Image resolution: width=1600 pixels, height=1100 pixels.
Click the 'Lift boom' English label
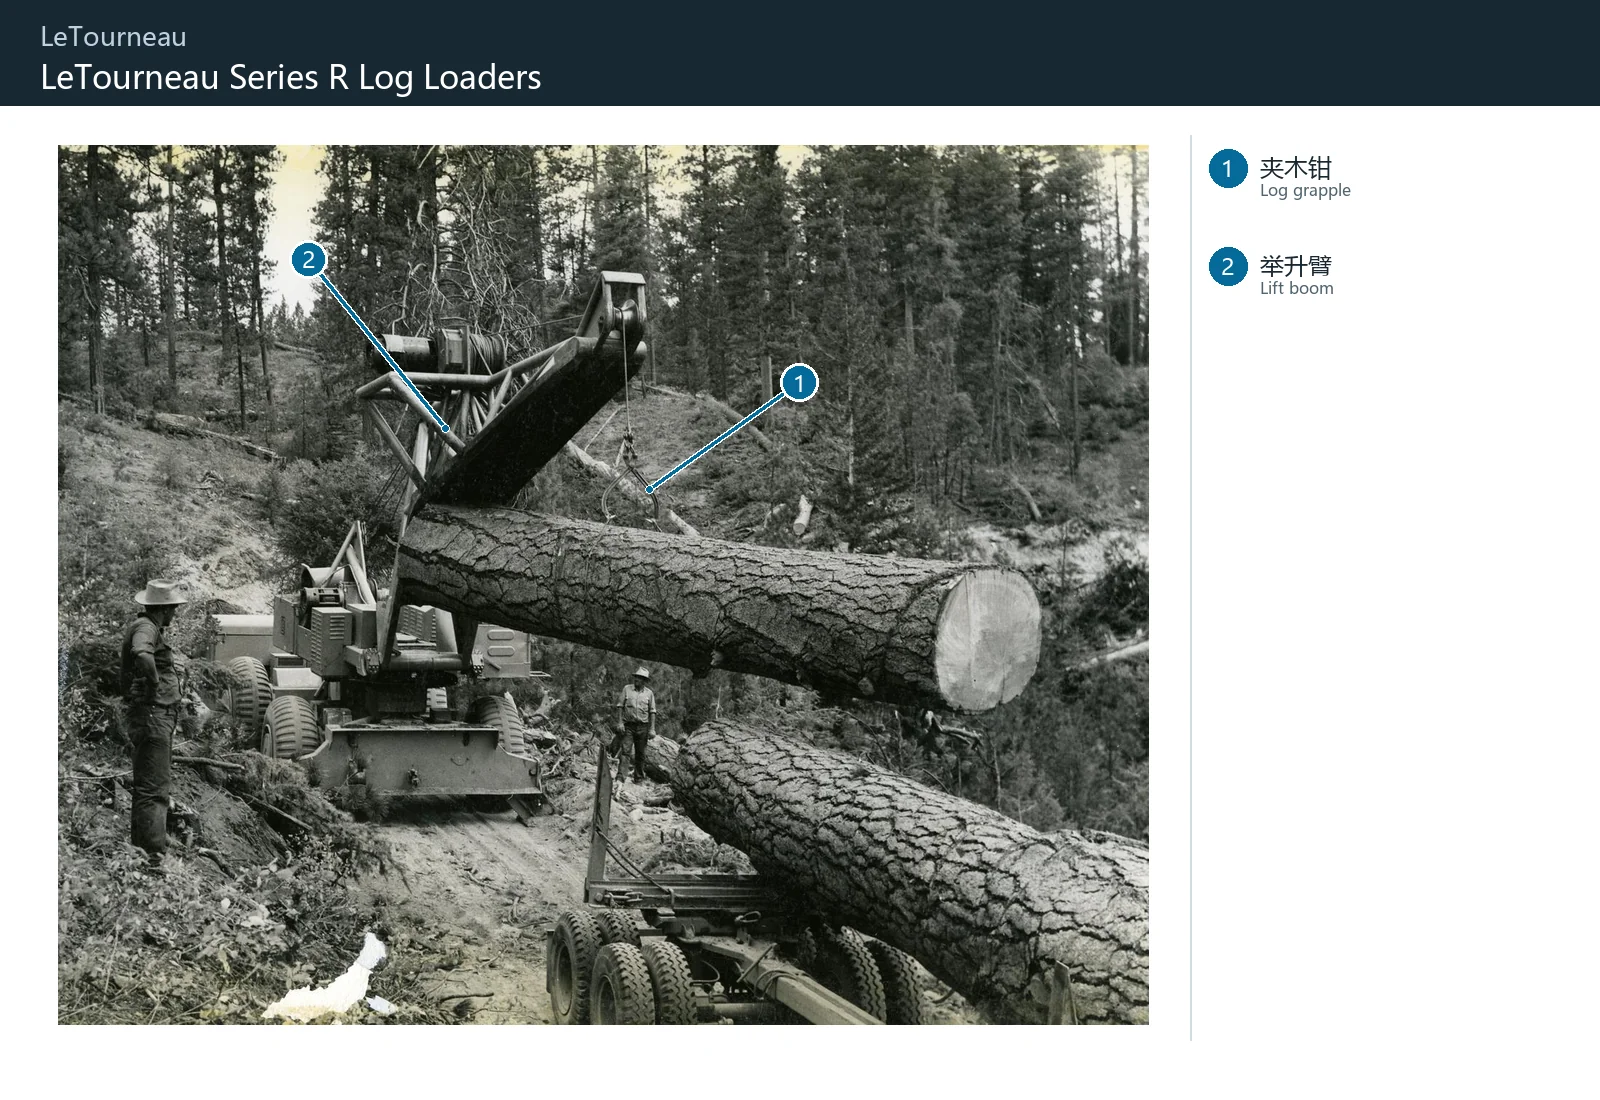1296,288
